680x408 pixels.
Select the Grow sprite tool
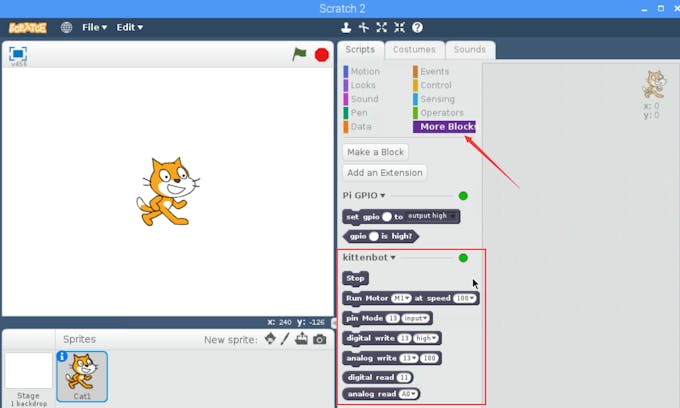coord(382,27)
